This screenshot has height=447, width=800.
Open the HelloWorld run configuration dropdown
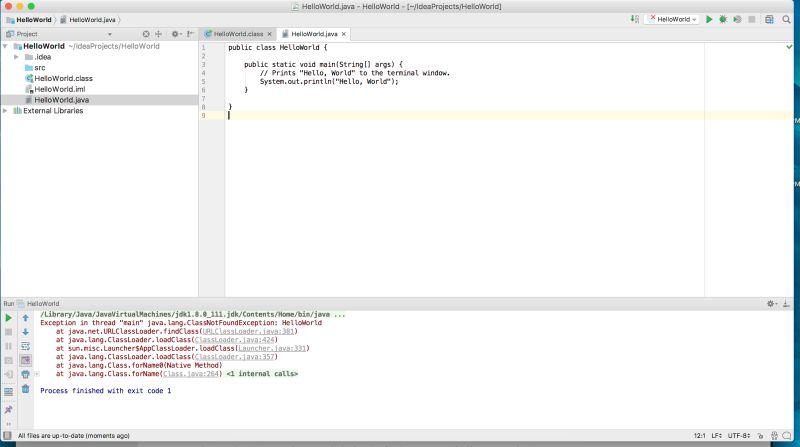point(672,19)
